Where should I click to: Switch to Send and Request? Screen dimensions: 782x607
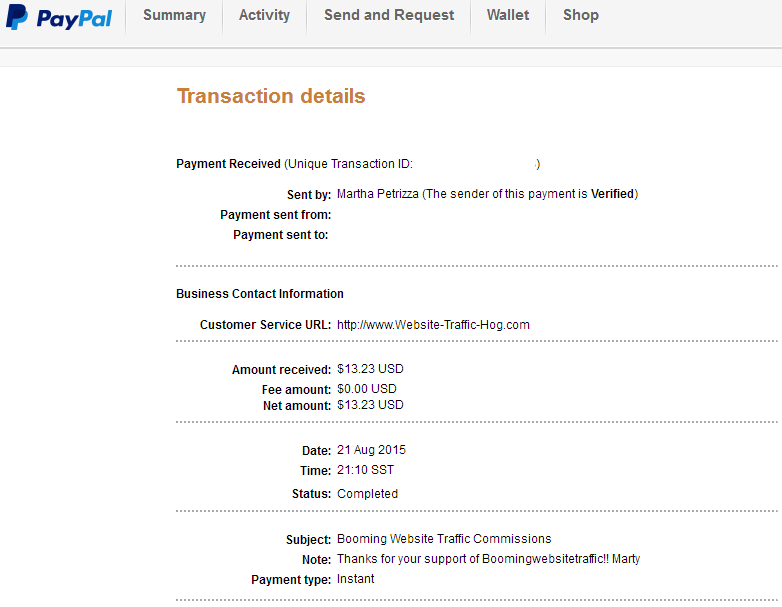tap(389, 15)
